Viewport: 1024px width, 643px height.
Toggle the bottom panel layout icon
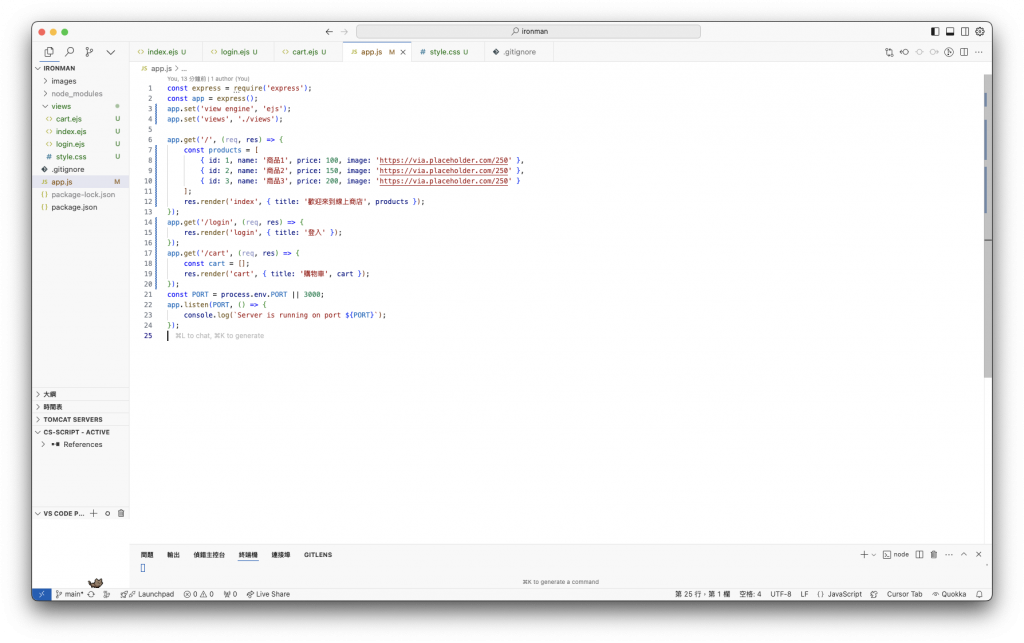click(950, 31)
